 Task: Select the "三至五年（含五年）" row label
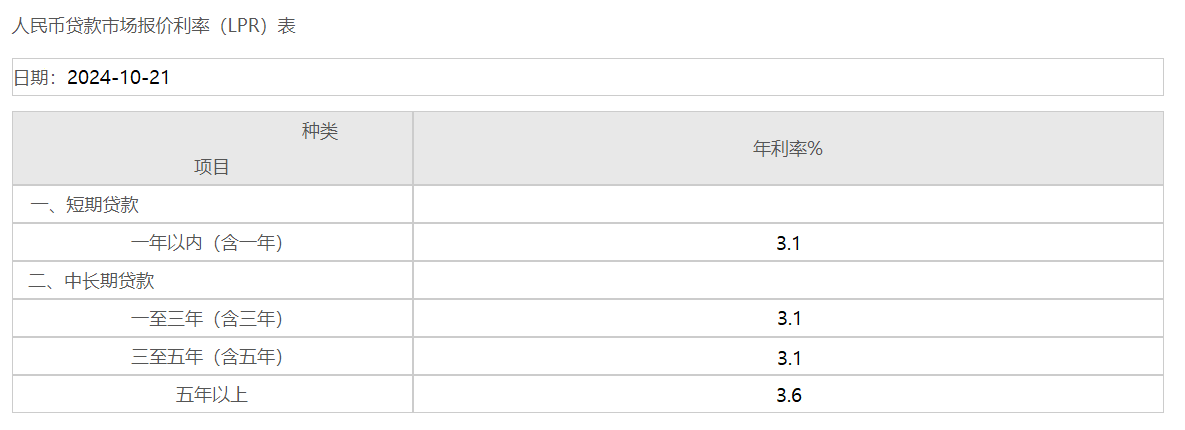pyautogui.click(x=207, y=357)
